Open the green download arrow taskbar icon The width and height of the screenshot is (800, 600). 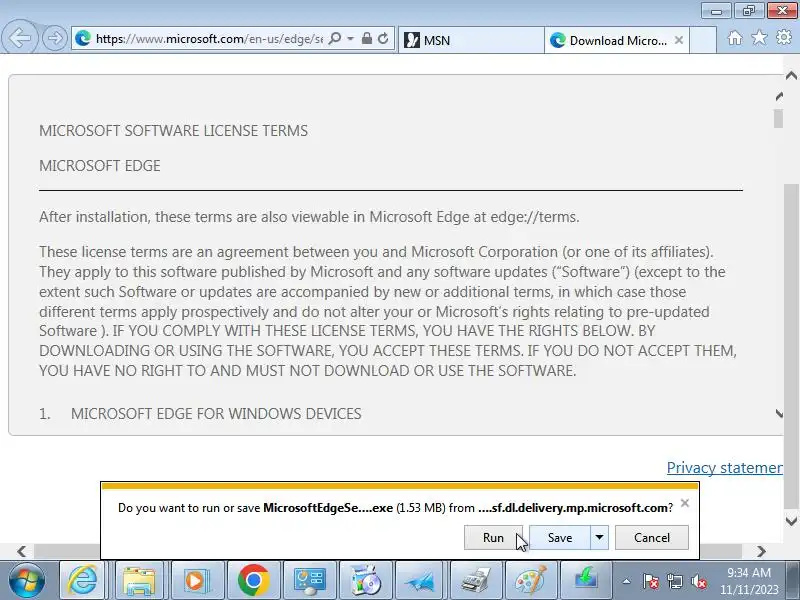[586, 581]
